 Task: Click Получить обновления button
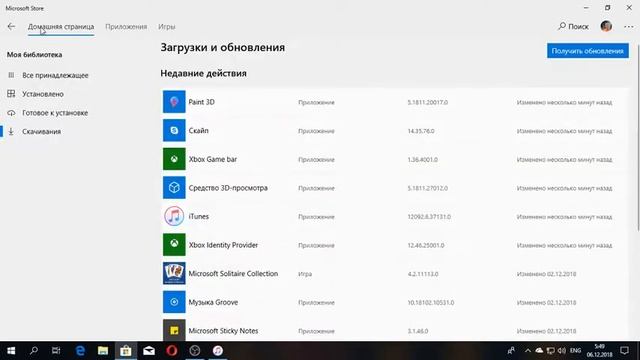coord(588,51)
